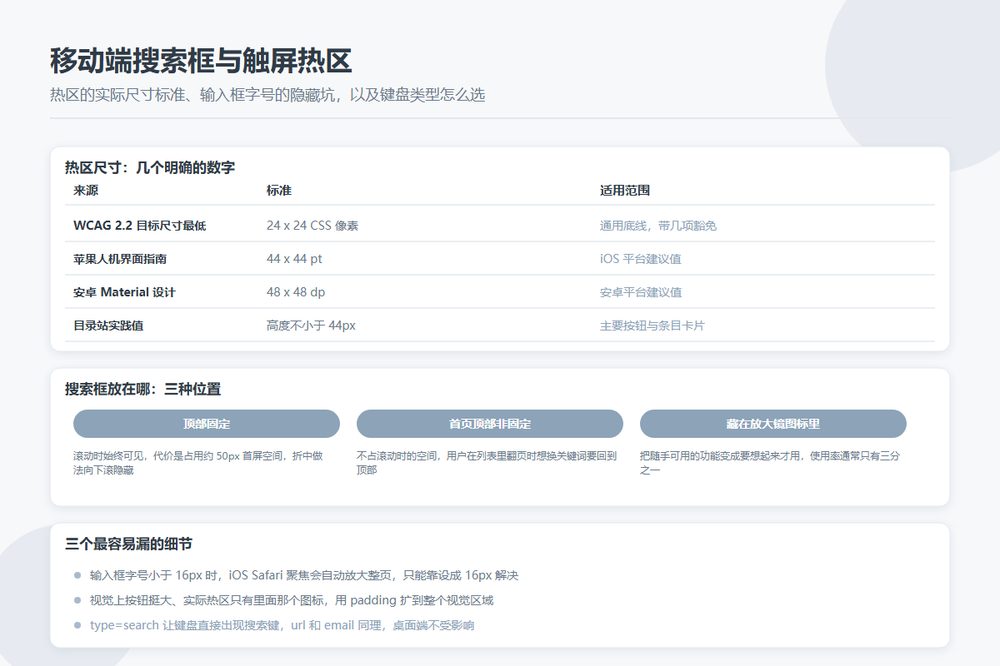The image size is (1000, 666).
Task: Click the bullet about type=search 搜索键
Action: point(282,625)
